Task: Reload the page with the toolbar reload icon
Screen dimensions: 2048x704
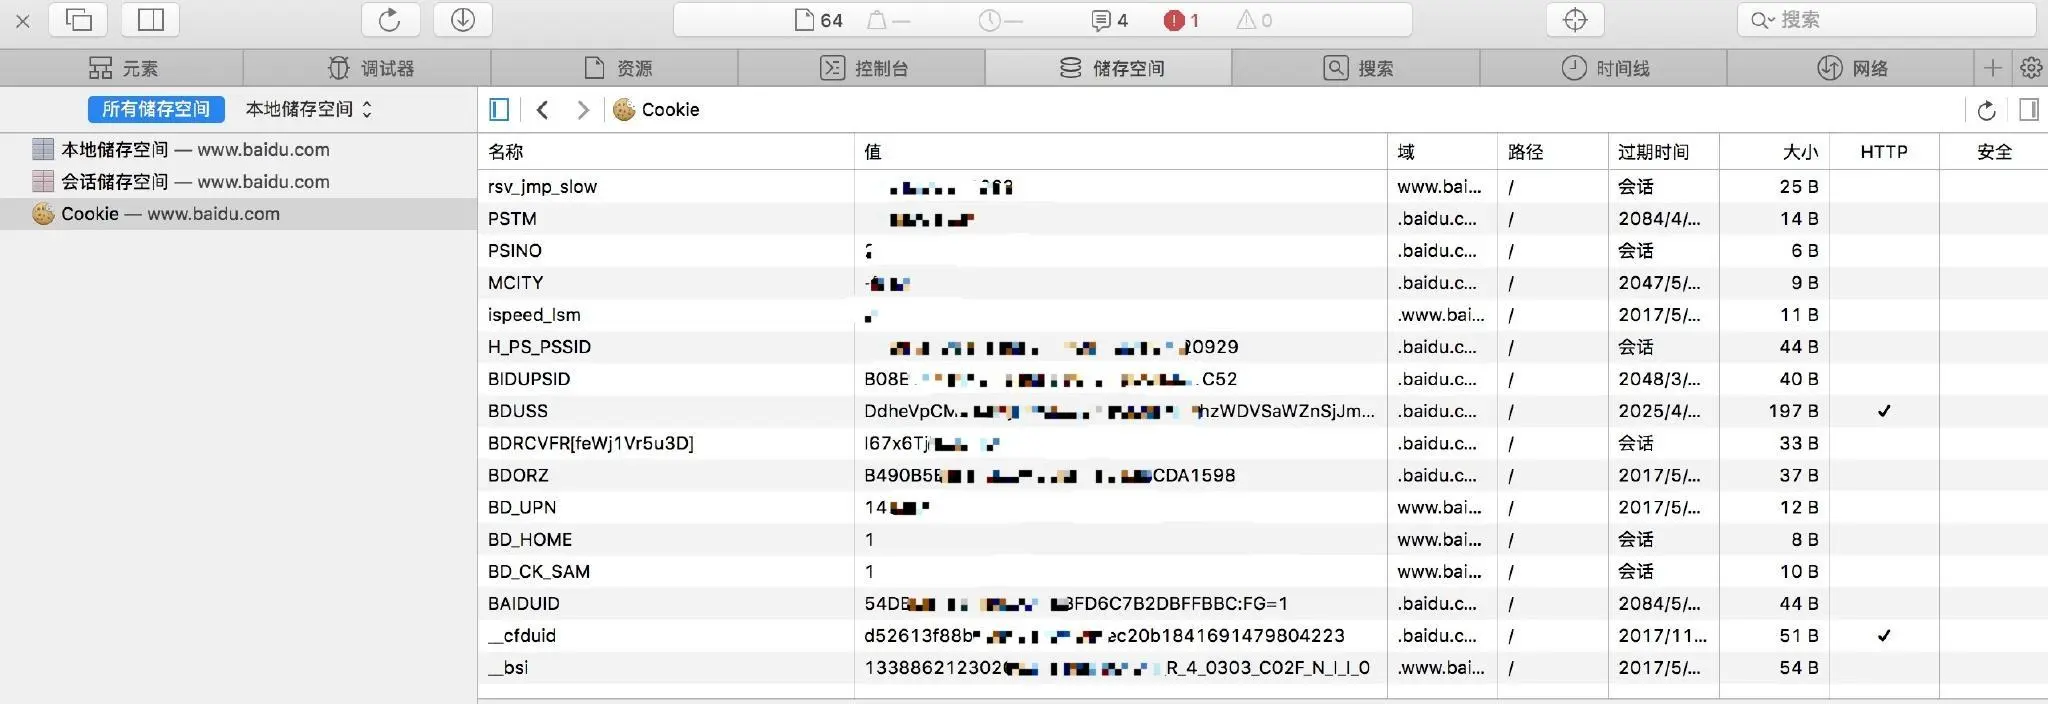Action: pos(390,19)
